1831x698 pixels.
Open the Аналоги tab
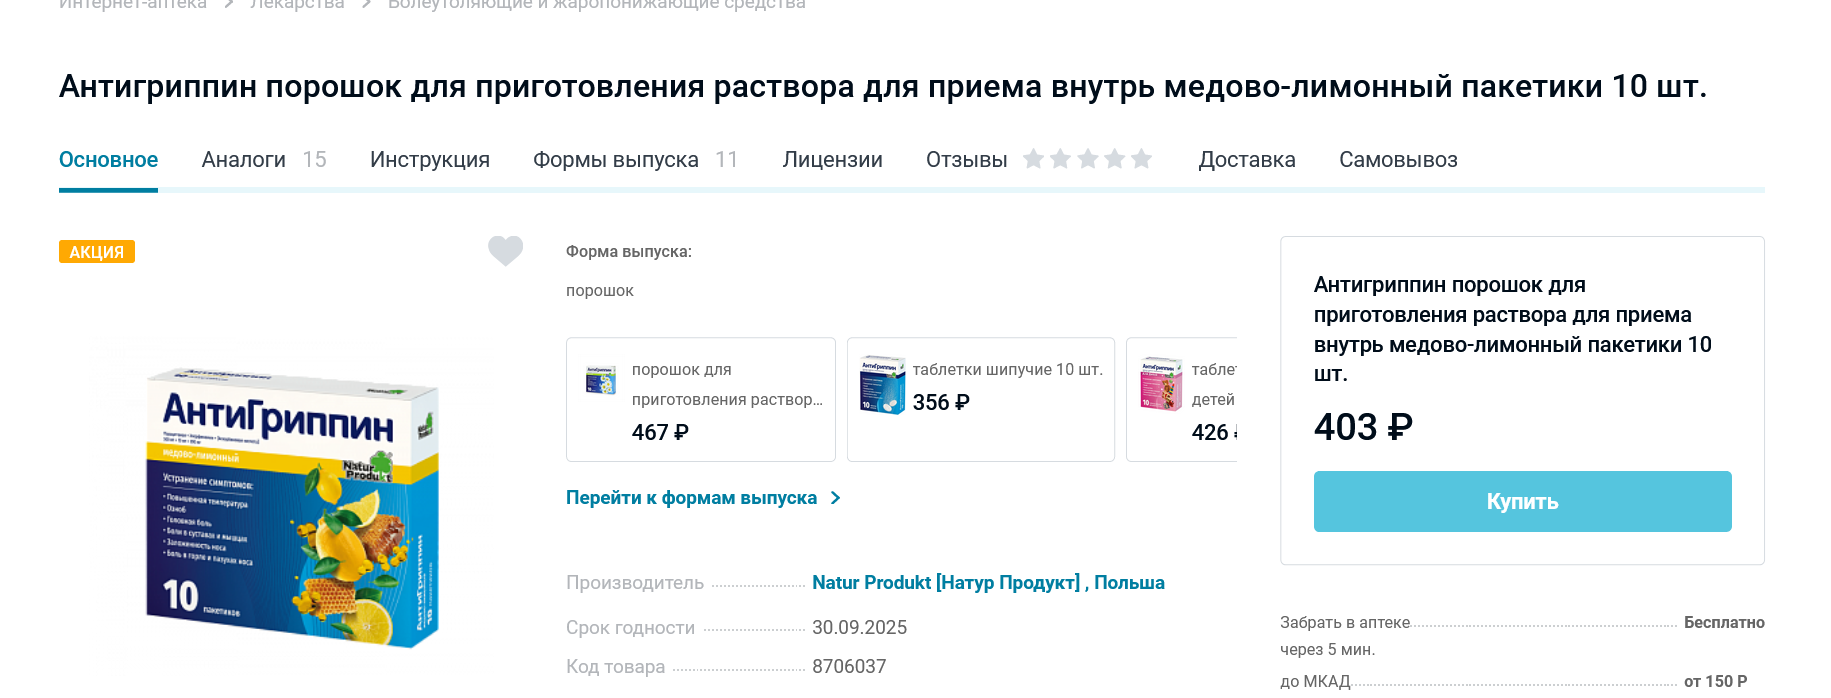tap(243, 160)
